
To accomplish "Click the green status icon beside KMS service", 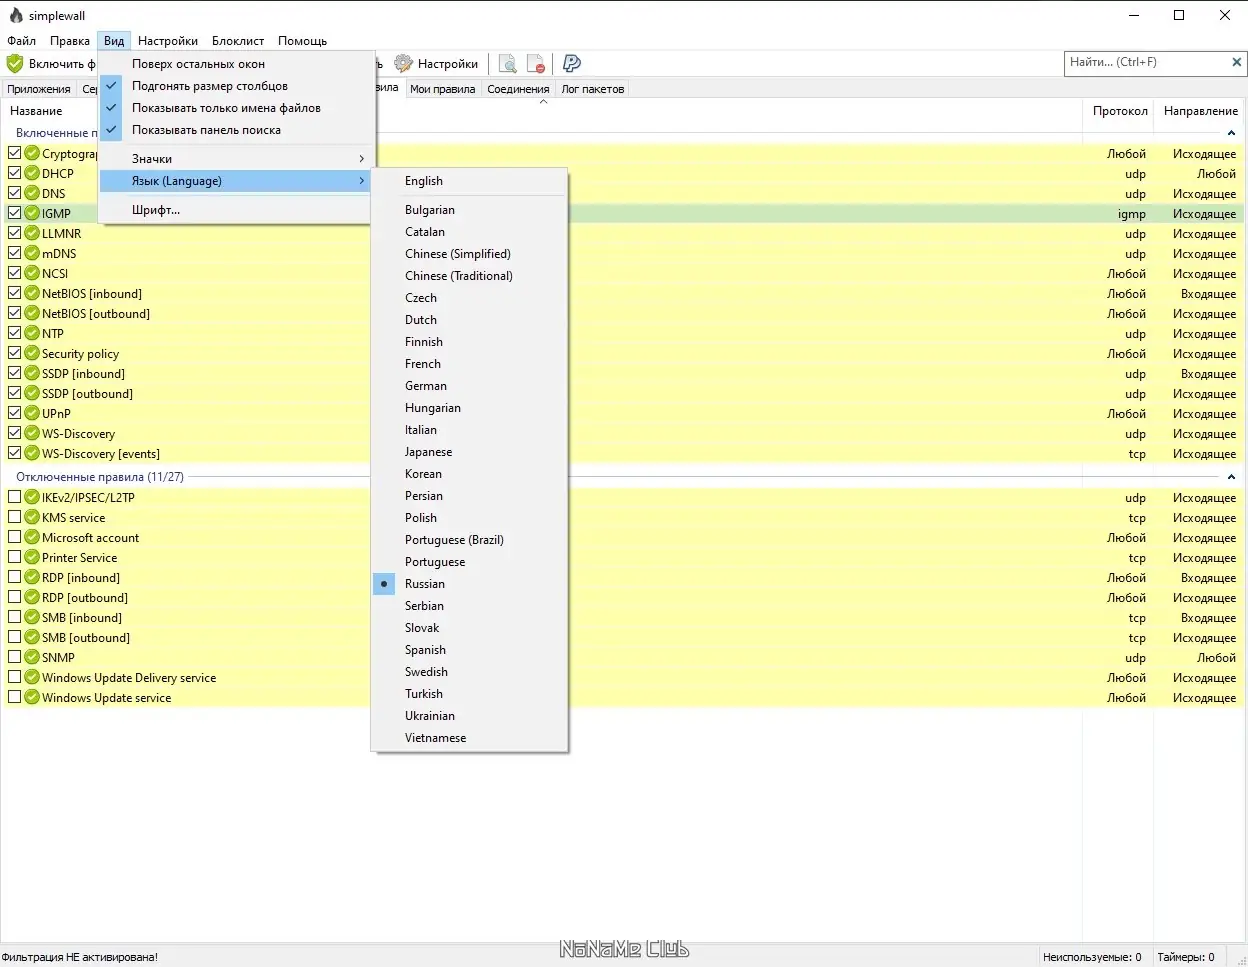I will (x=32, y=517).
